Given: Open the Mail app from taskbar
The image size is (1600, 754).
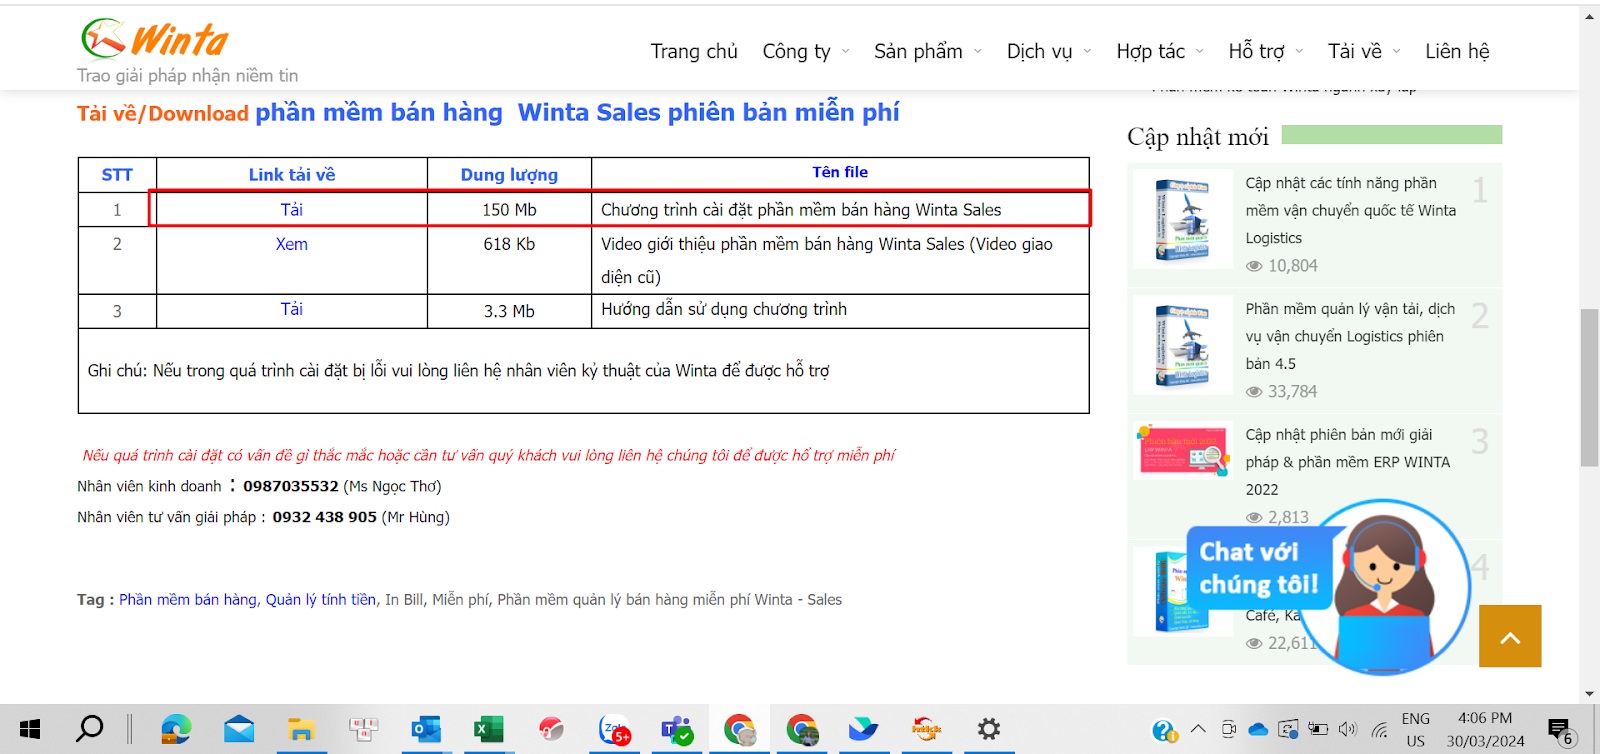Looking at the screenshot, I should tap(239, 729).
